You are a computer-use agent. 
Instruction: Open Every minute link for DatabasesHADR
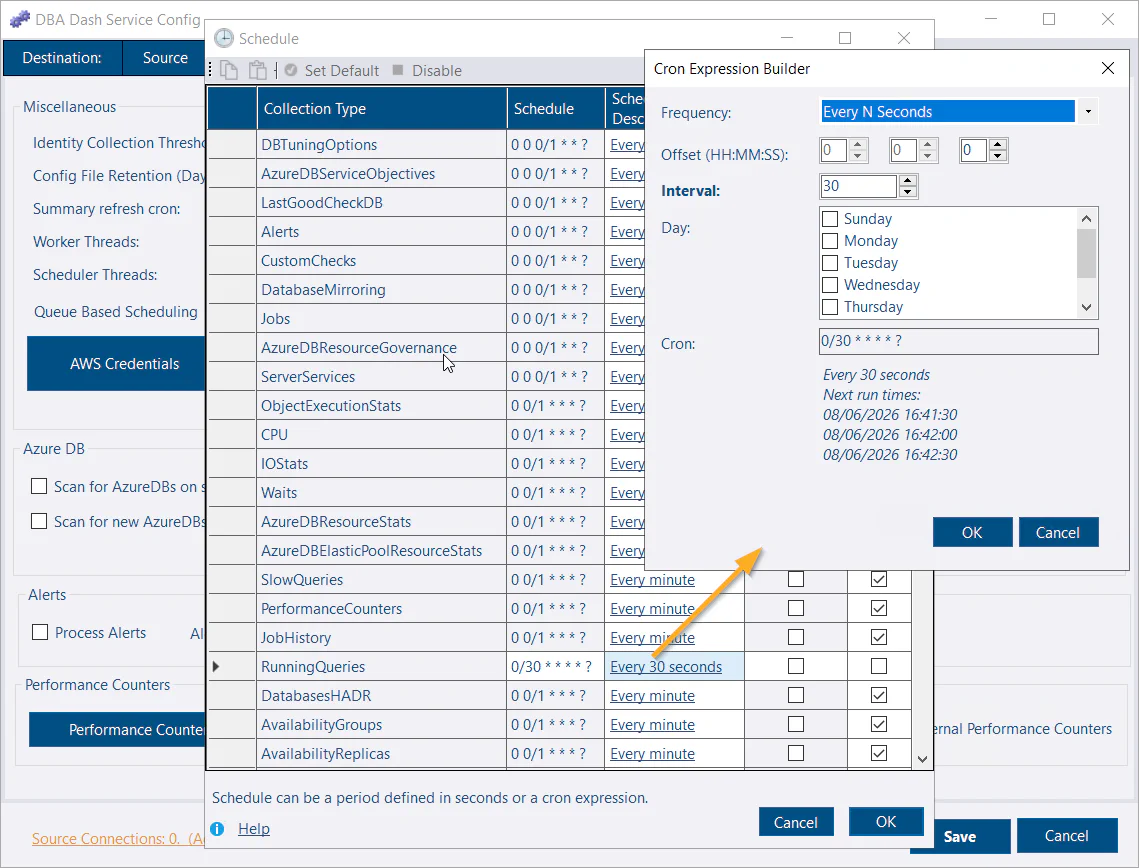(x=652, y=696)
